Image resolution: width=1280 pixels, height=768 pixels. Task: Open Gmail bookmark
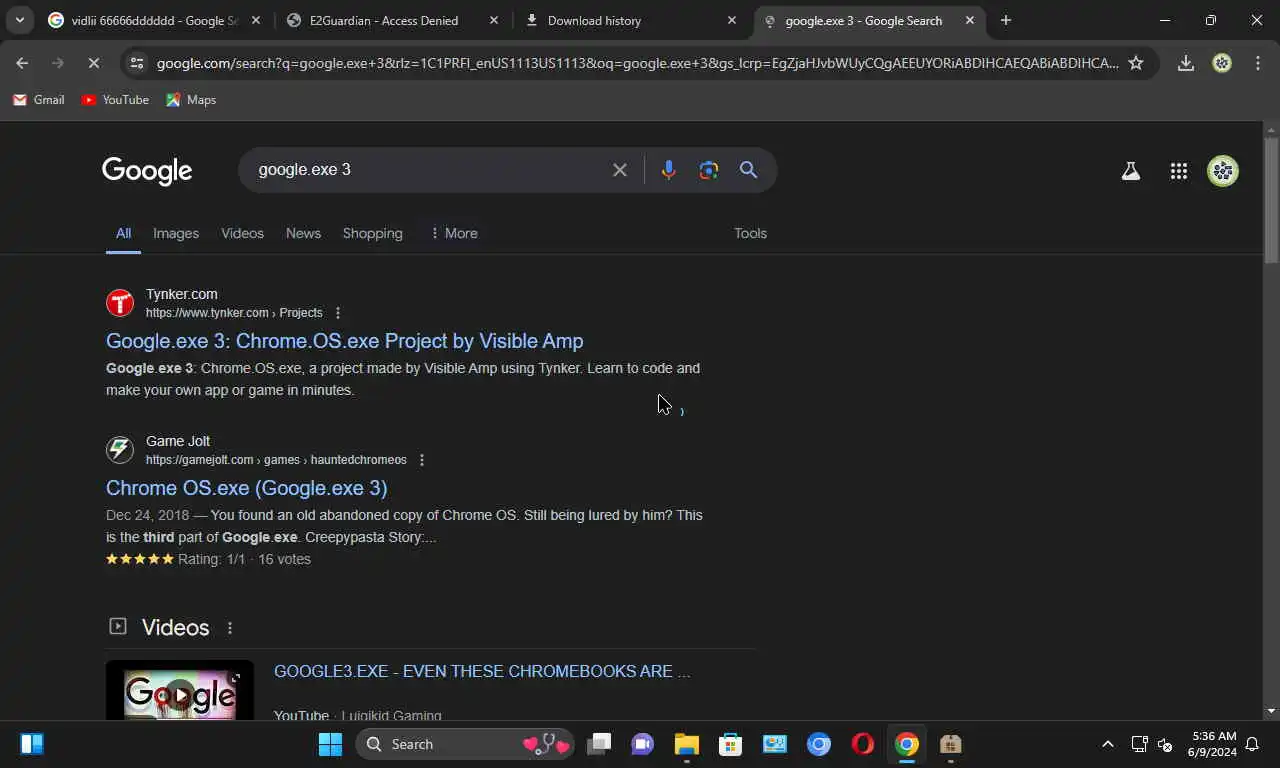point(38,99)
